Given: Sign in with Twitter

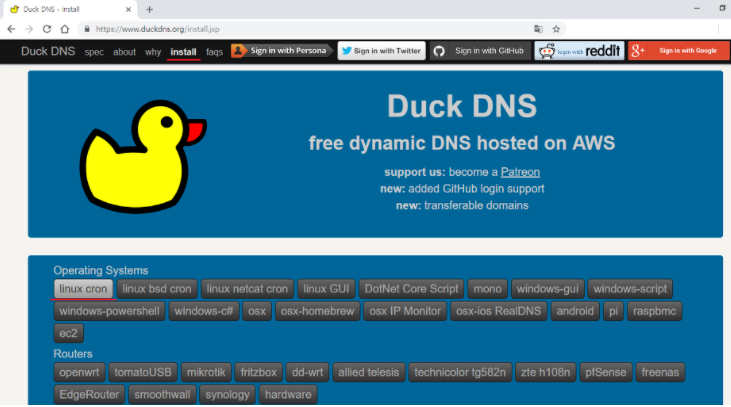Looking at the screenshot, I should click(381, 51).
